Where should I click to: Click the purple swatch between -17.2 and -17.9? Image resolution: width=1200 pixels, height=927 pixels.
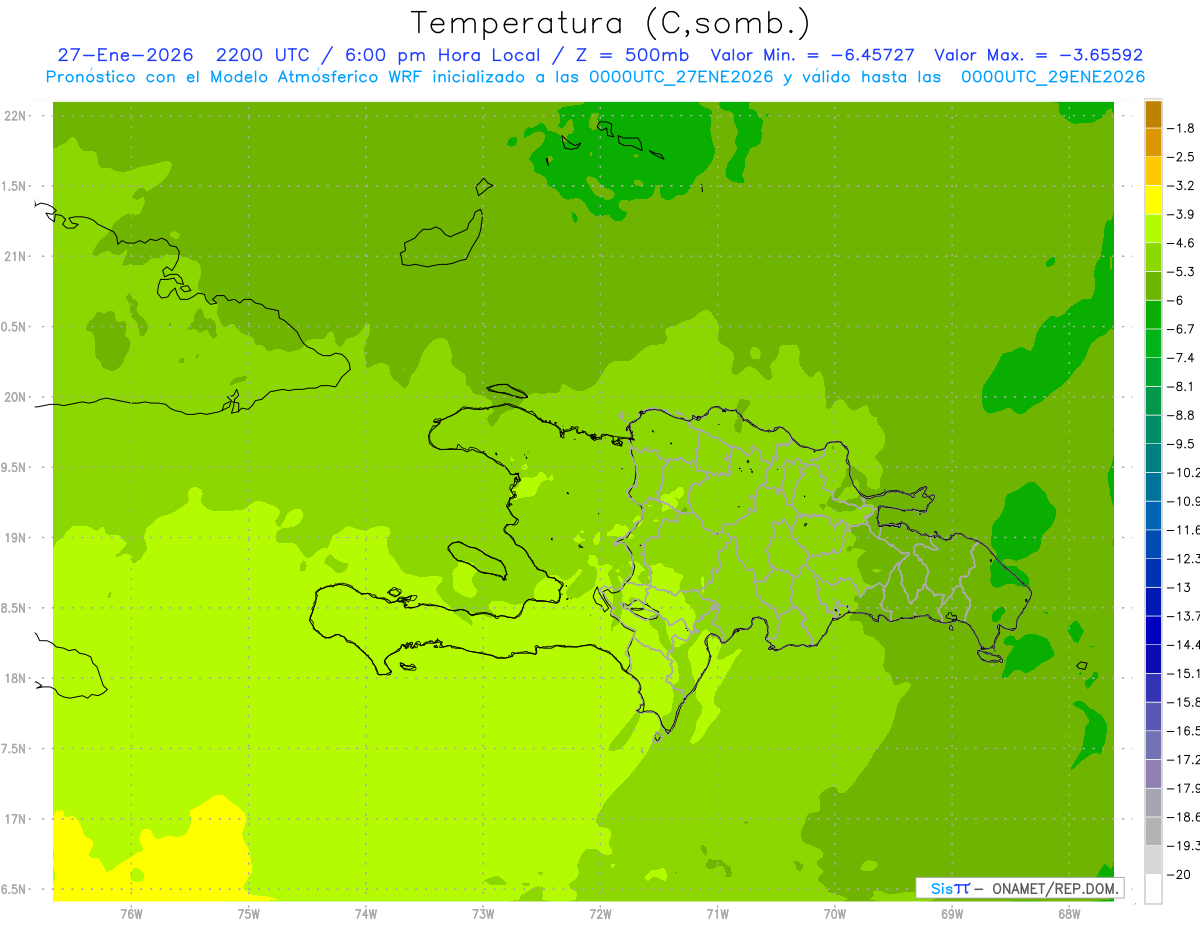pos(1153,773)
